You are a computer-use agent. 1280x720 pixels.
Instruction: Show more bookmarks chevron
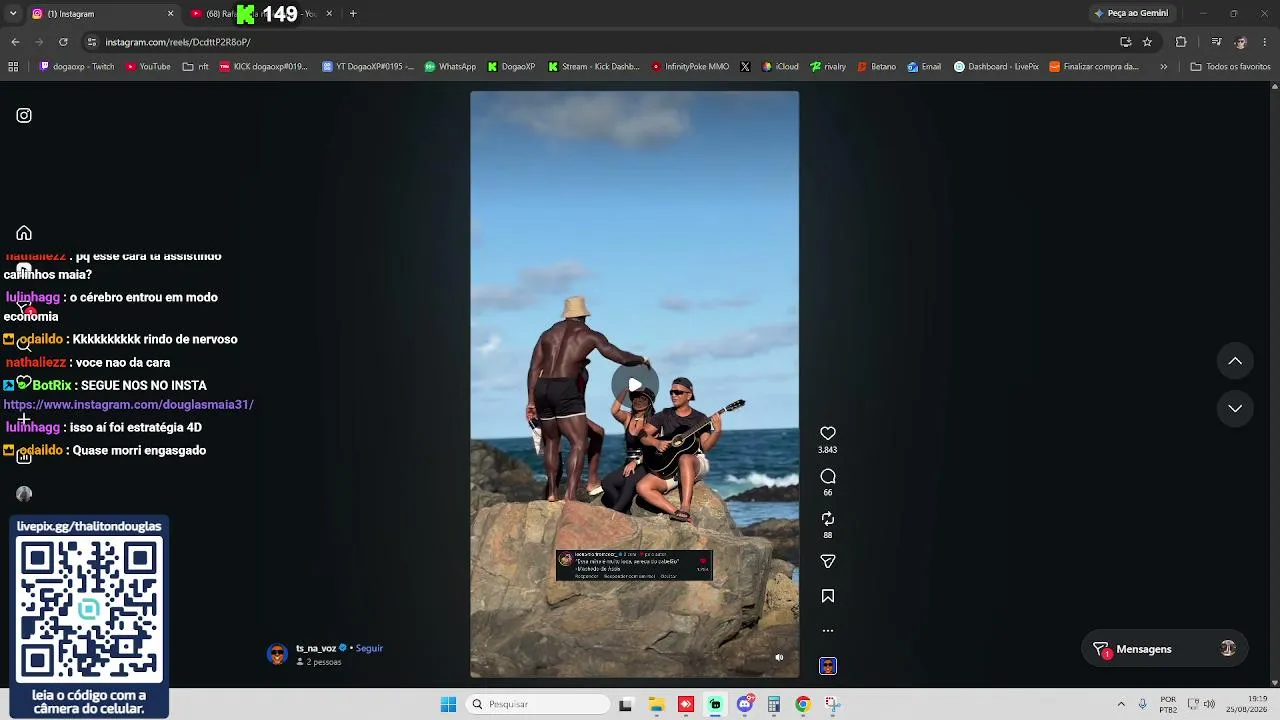pyautogui.click(x=1163, y=67)
